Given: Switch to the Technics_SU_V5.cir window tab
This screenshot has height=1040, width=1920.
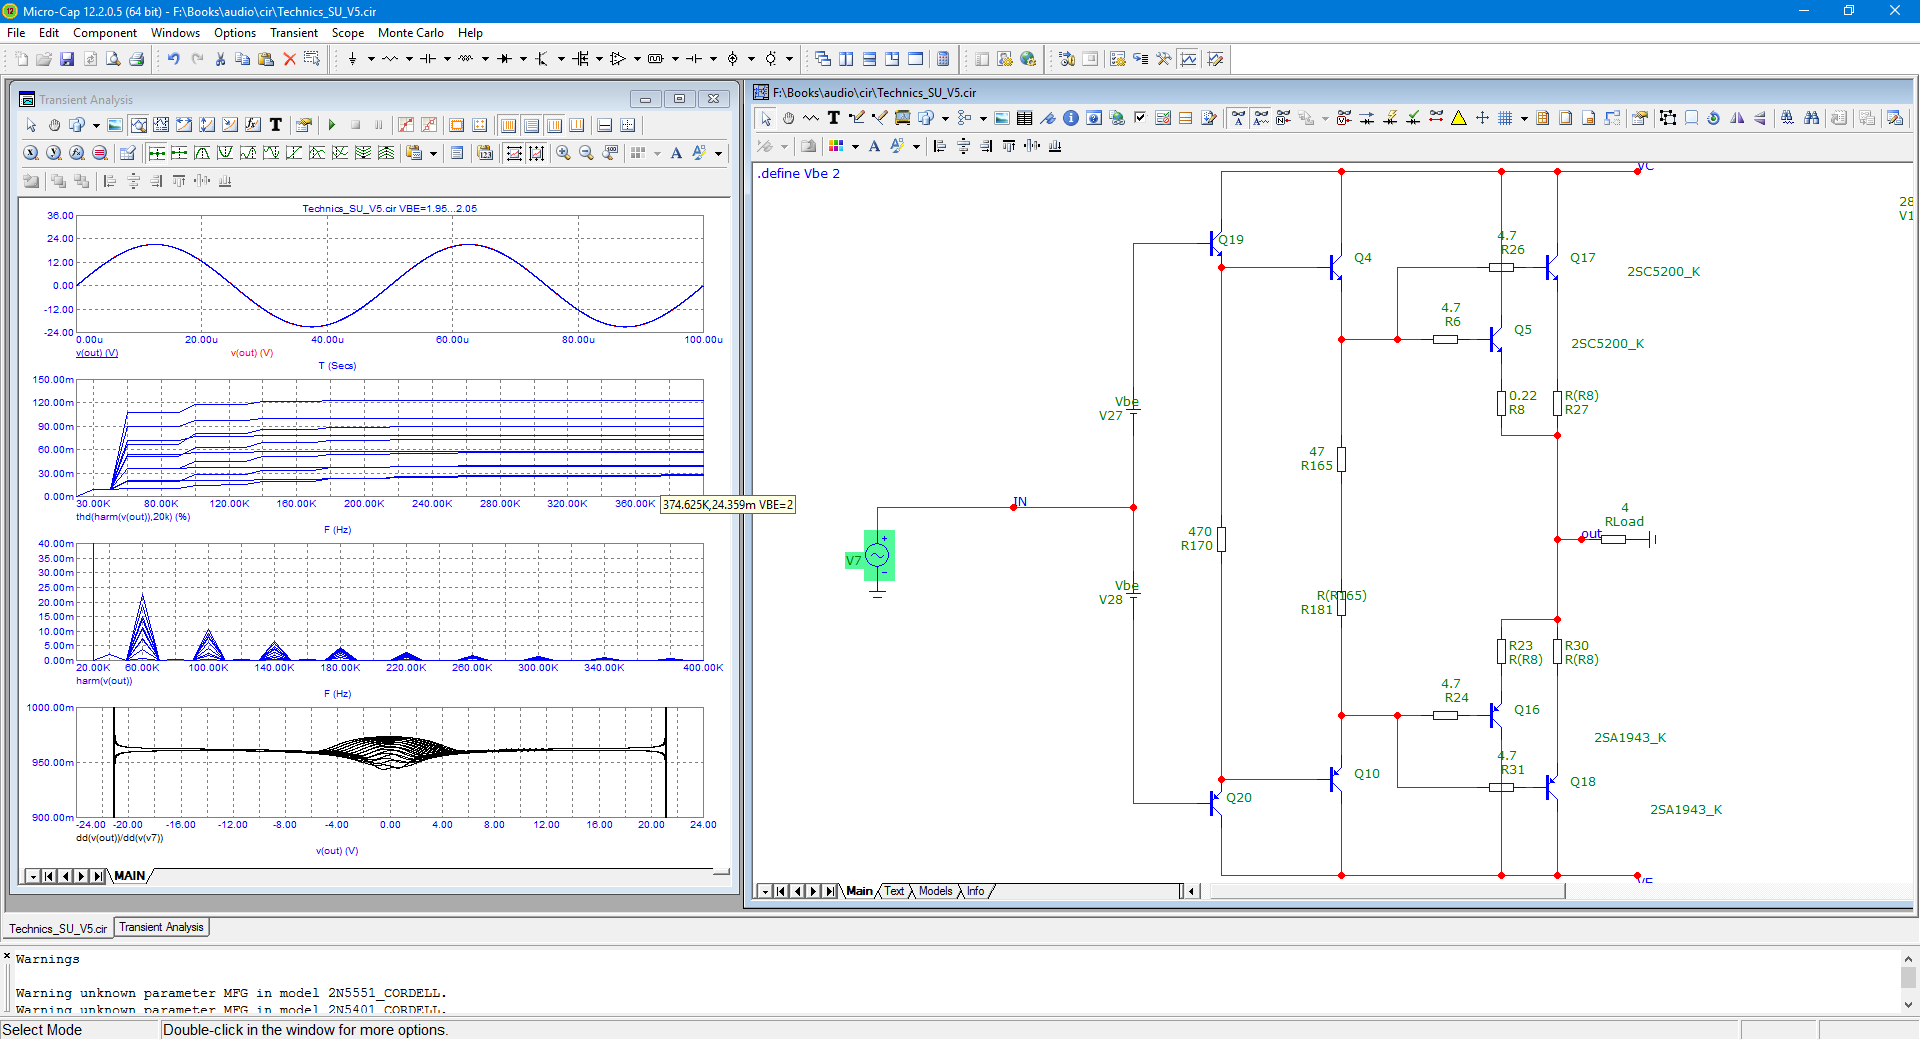Looking at the screenshot, I should coord(58,928).
